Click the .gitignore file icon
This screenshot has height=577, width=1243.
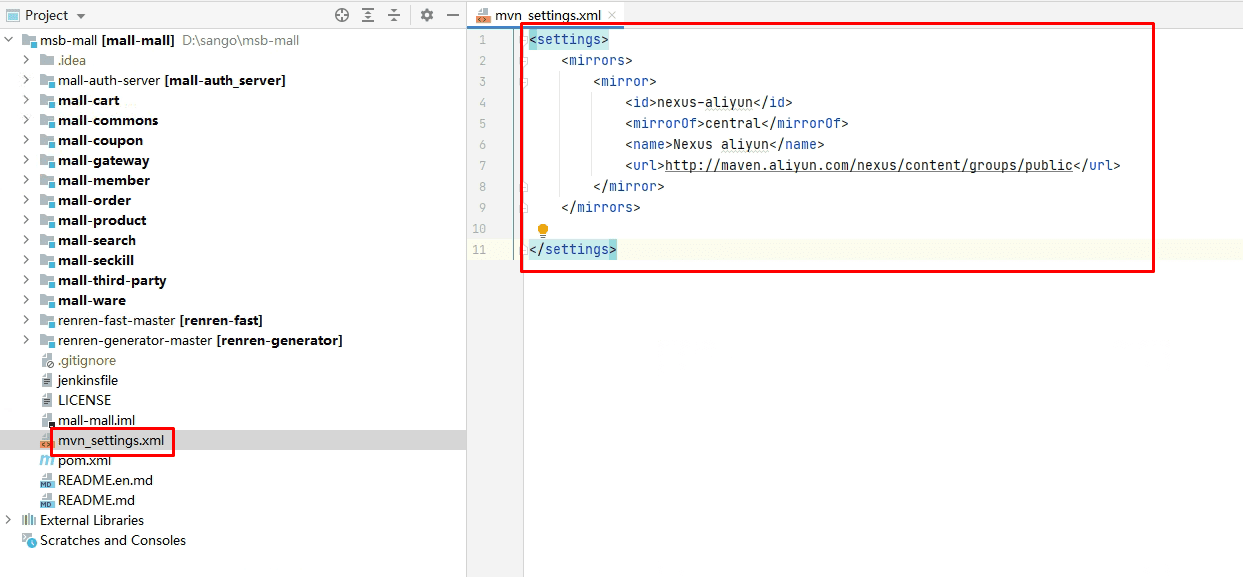[47, 360]
